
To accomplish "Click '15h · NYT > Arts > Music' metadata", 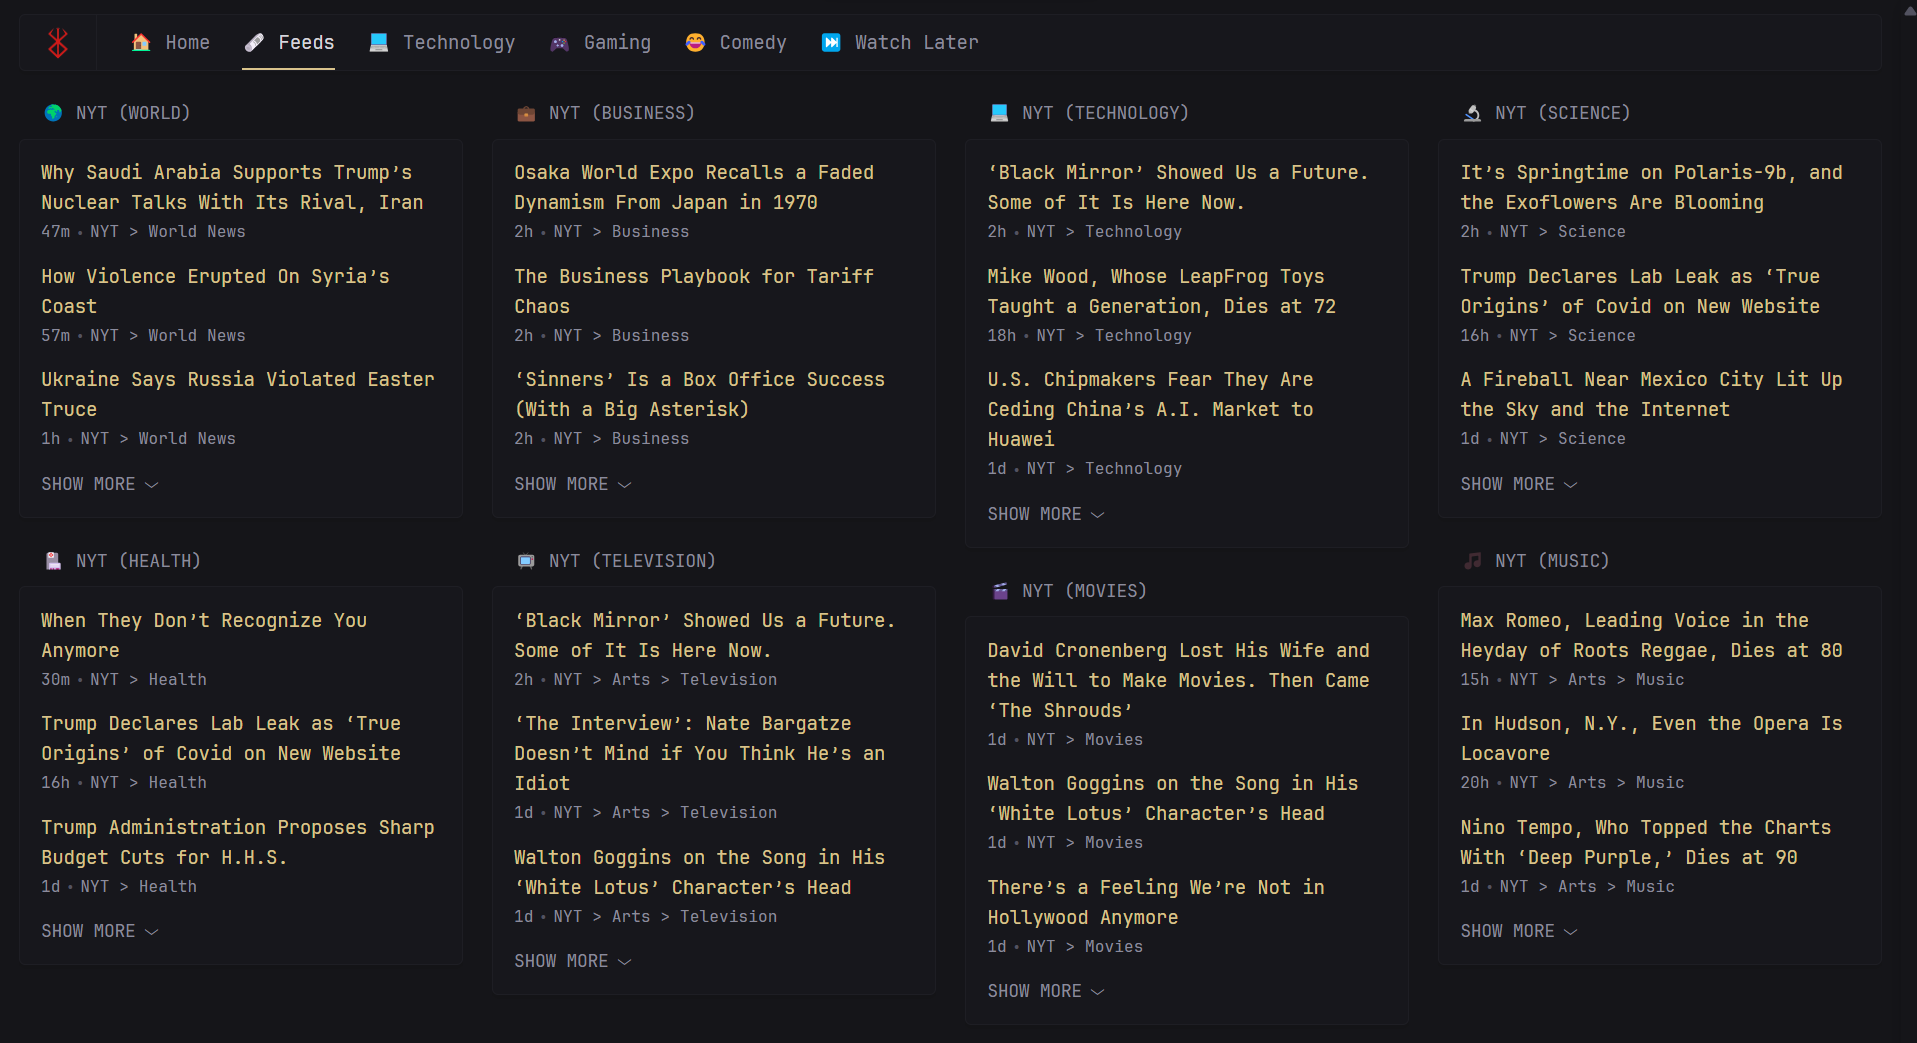I will pyautogui.click(x=1572, y=680).
